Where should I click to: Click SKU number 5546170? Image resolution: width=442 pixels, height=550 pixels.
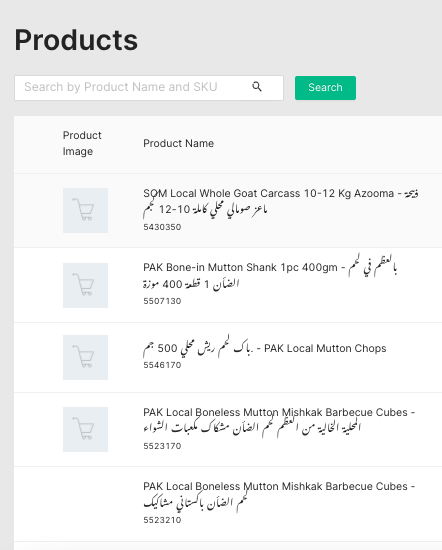(x=162, y=365)
